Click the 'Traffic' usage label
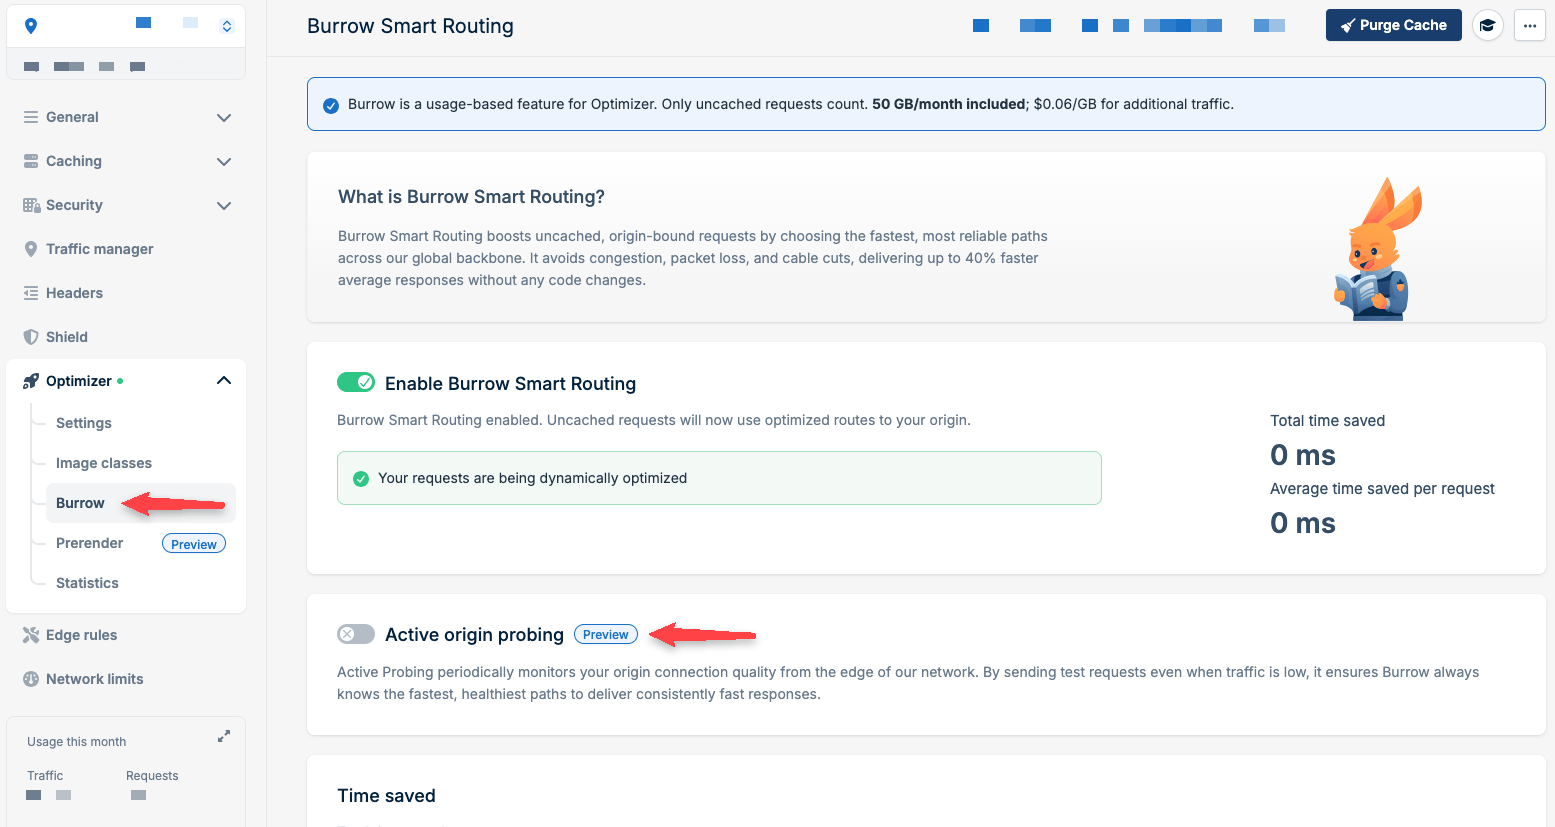The width and height of the screenshot is (1555, 827). click(x=45, y=776)
